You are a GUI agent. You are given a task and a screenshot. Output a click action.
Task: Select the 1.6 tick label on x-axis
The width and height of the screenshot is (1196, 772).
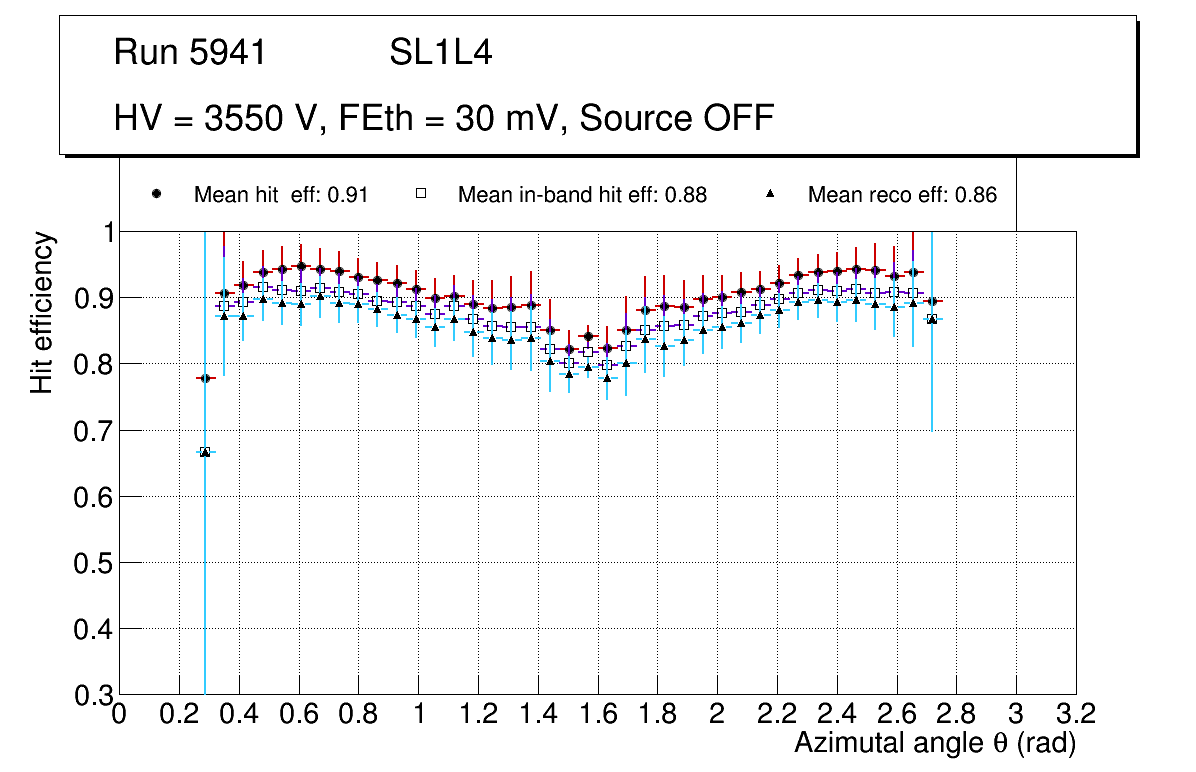[598, 714]
